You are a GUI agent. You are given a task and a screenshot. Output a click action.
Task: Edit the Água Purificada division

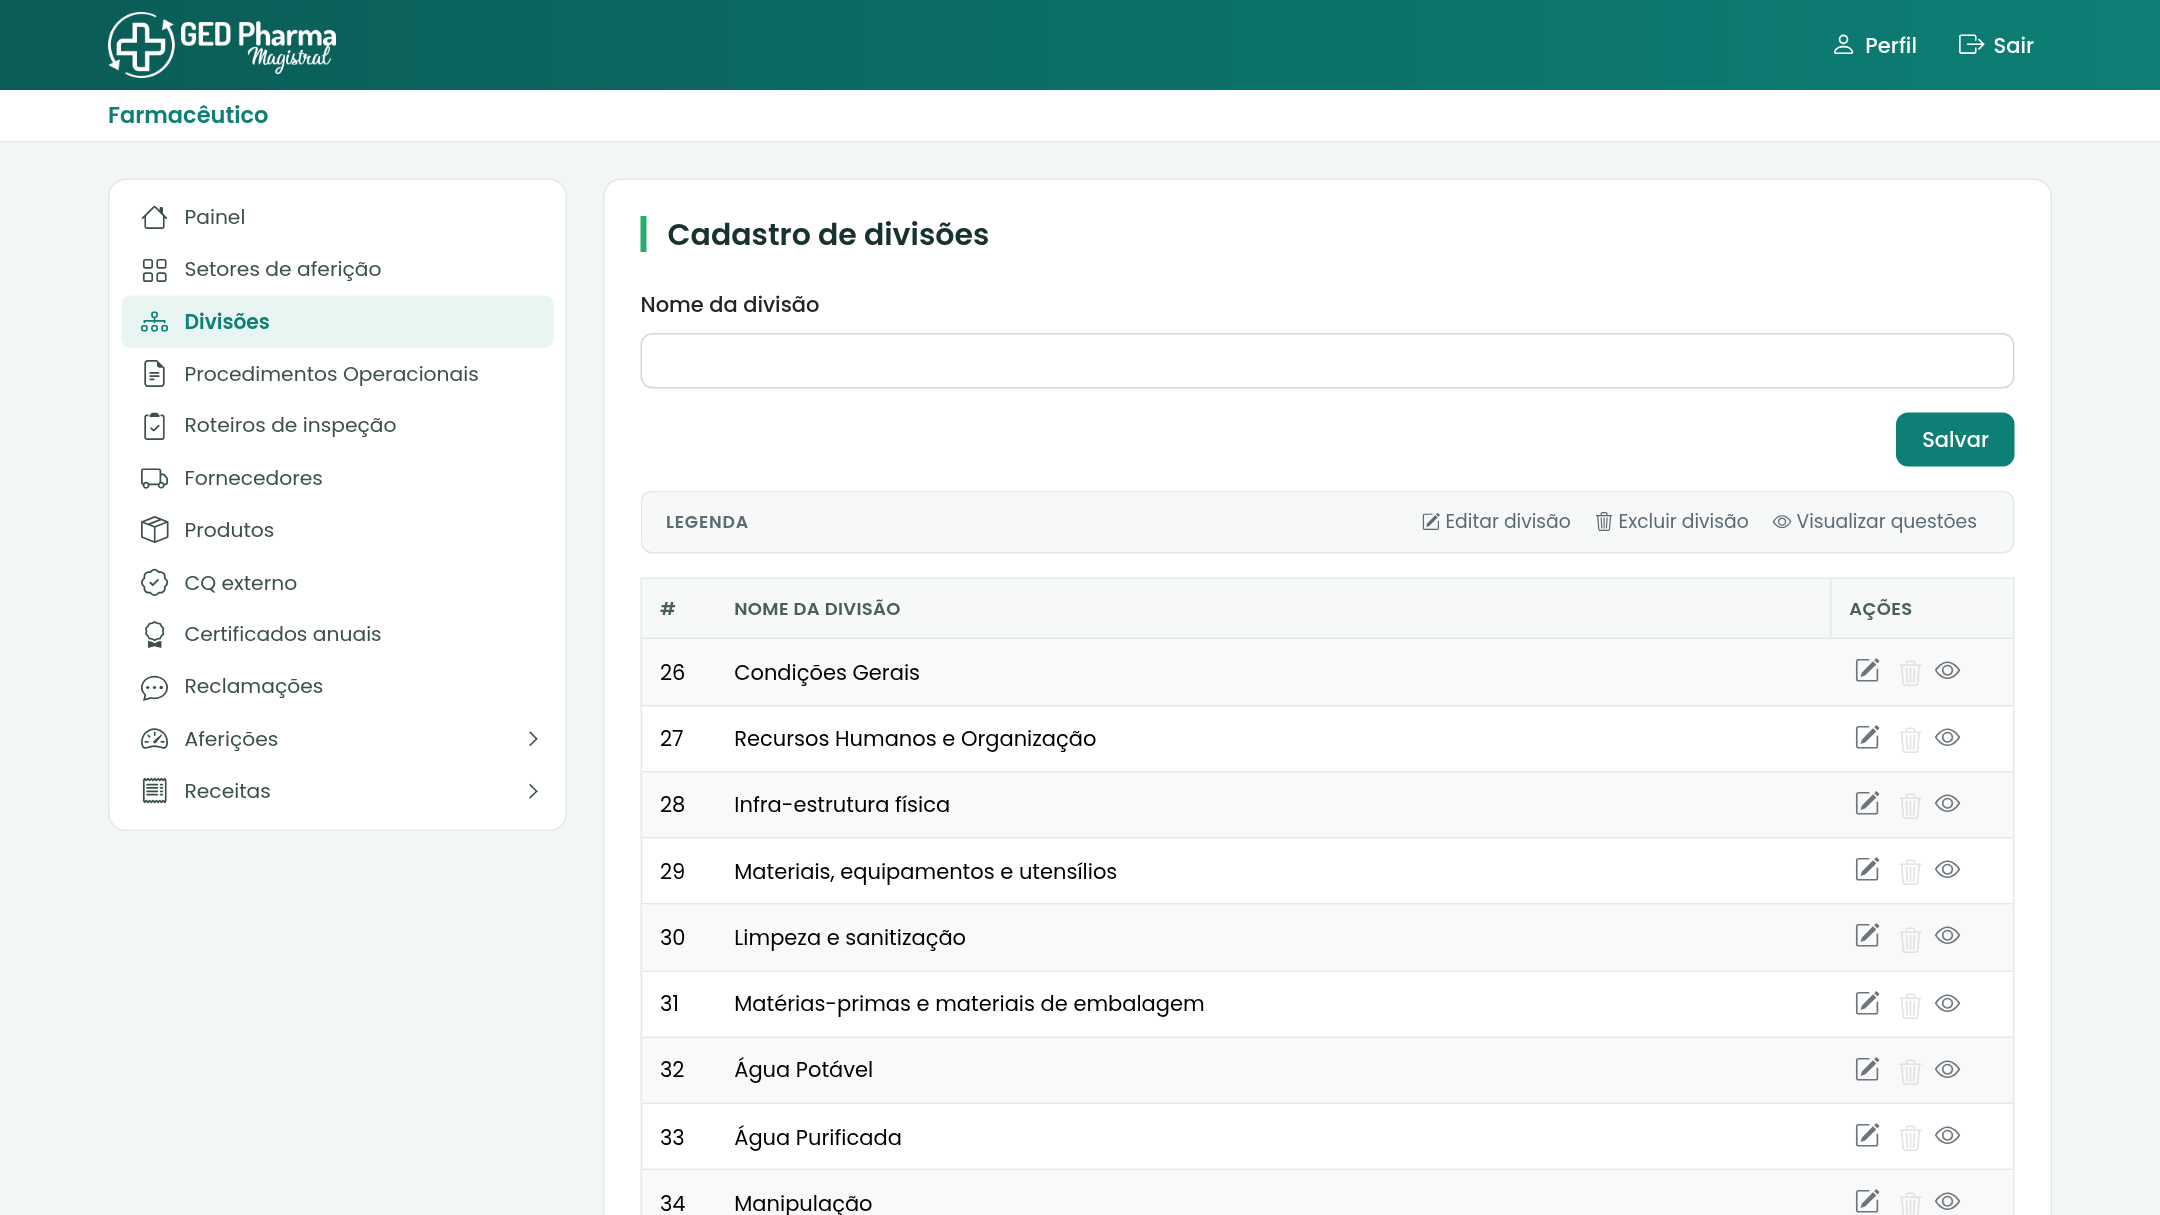coord(1867,1135)
